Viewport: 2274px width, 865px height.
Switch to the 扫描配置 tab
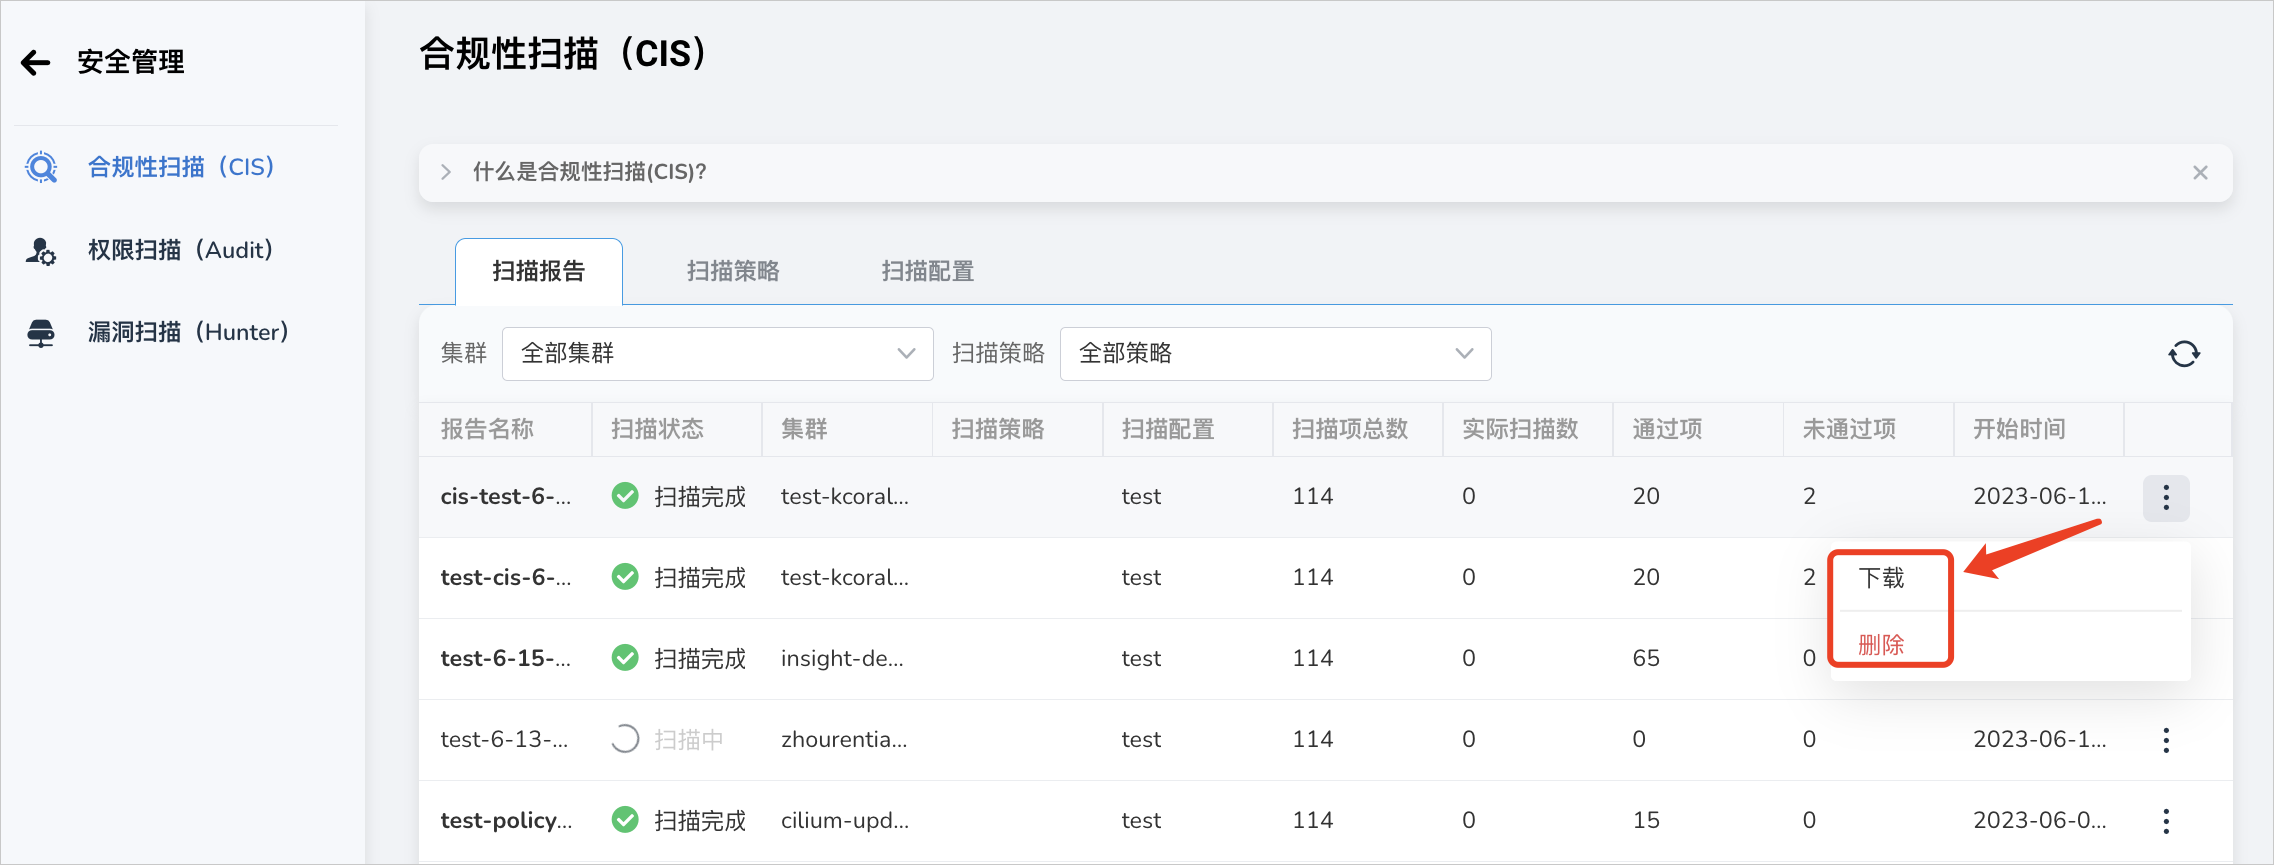point(928,271)
